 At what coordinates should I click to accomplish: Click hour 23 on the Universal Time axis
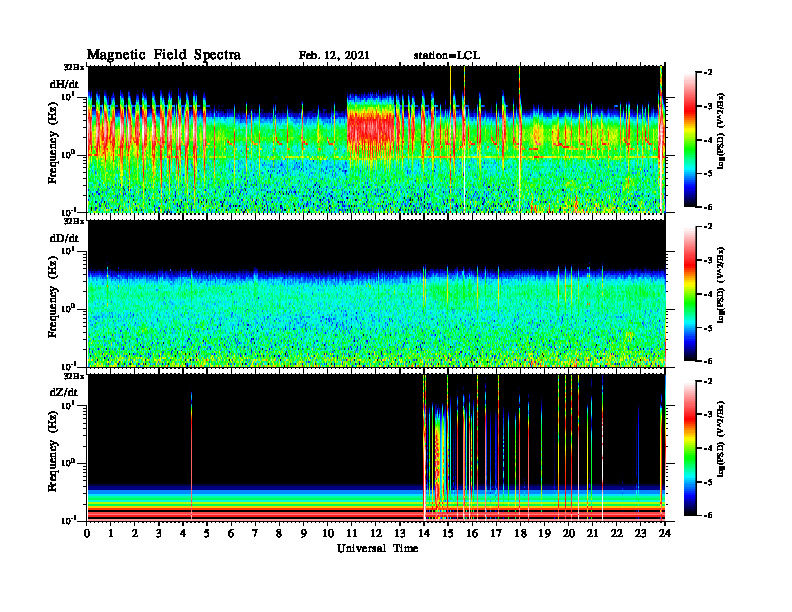click(x=640, y=534)
